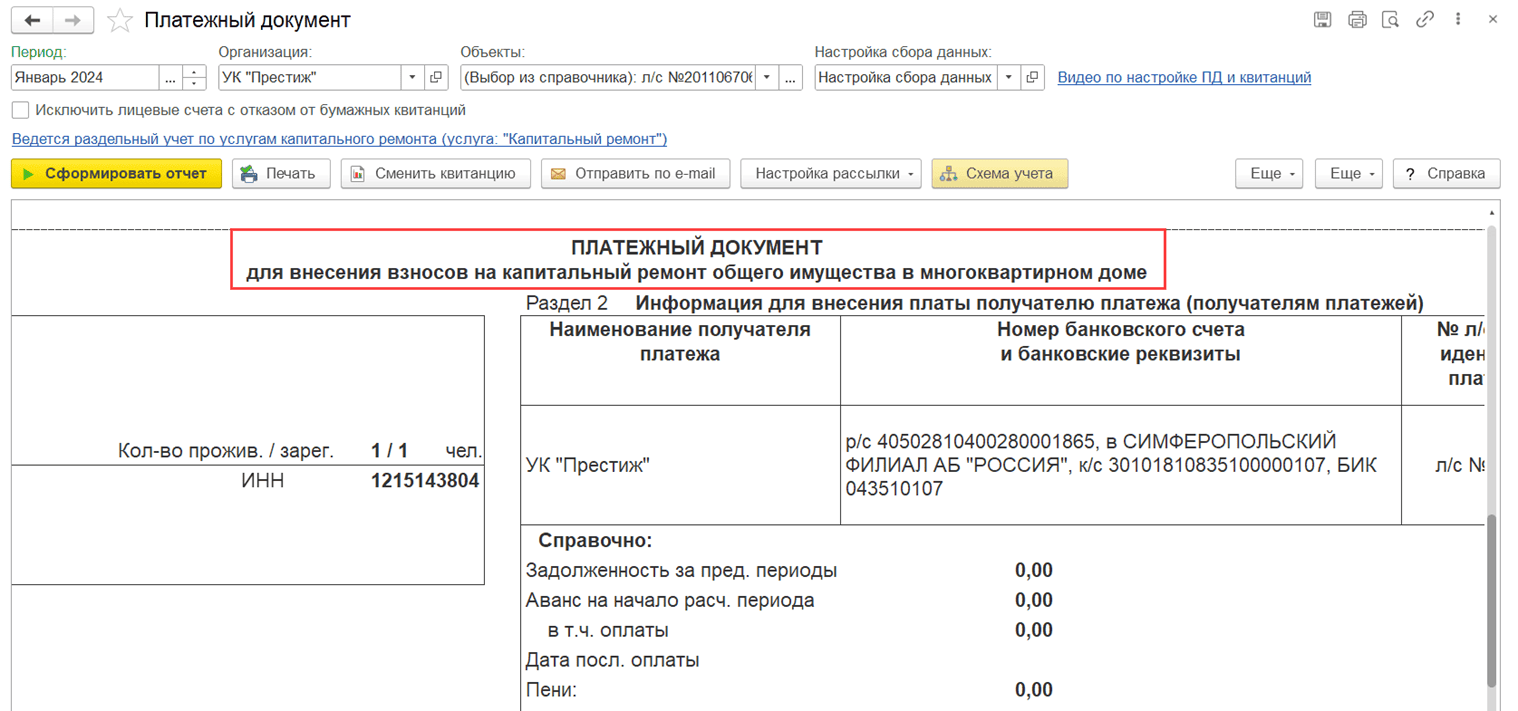This screenshot has height=711, width=1518.
Task: Click the floppy disk save icon
Action: [1322, 19]
